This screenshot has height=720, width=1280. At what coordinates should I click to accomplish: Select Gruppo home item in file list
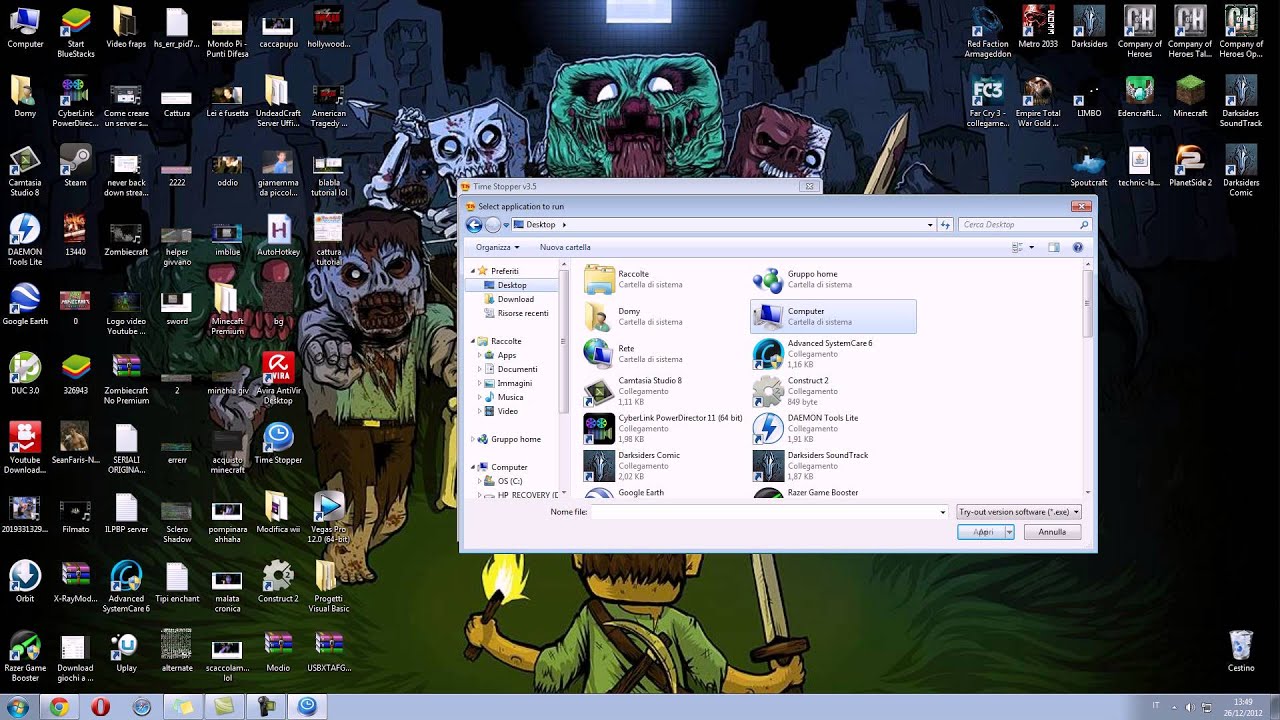click(x=833, y=279)
